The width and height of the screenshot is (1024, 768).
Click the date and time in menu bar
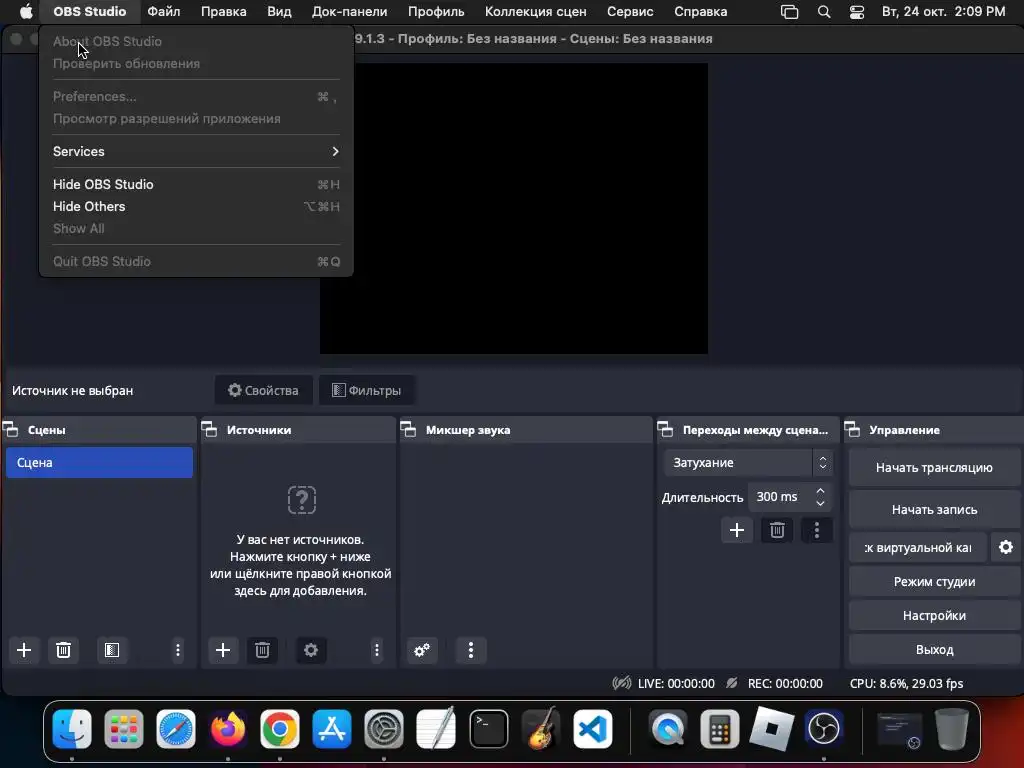pyautogui.click(x=943, y=12)
